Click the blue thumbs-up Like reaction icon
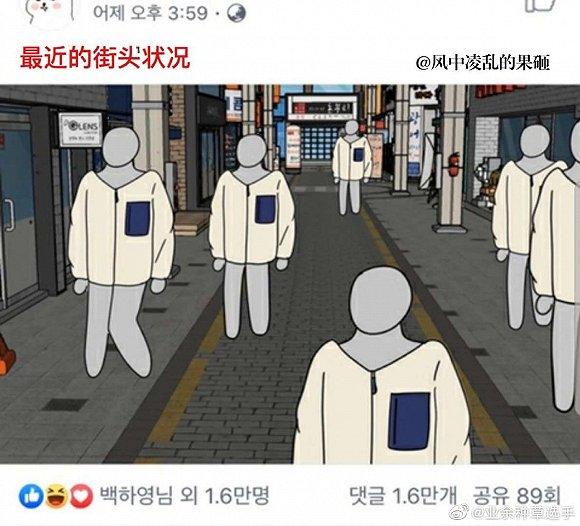The width and height of the screenshot is (580, 526). [x=31, y=496]
